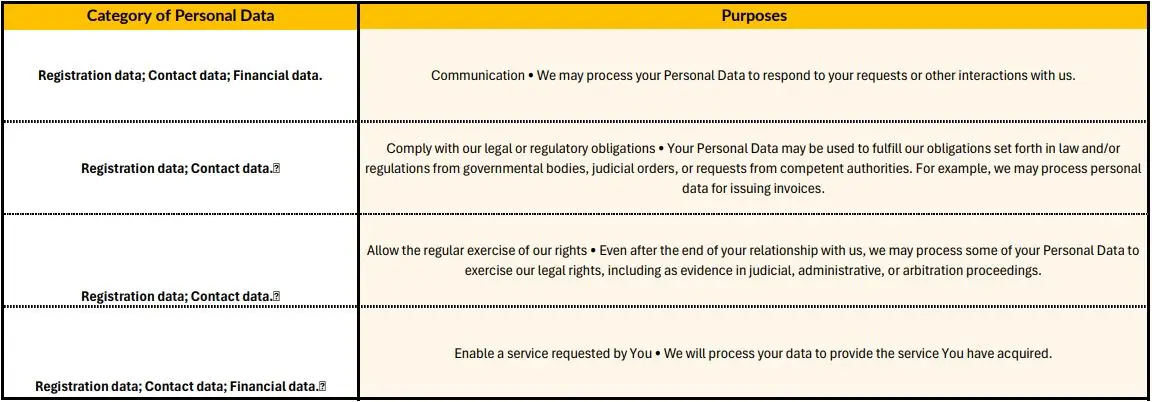Screen dimensions: 1152x402
Task: Select the 'Purposes' column header
Action: pos(753,16)
